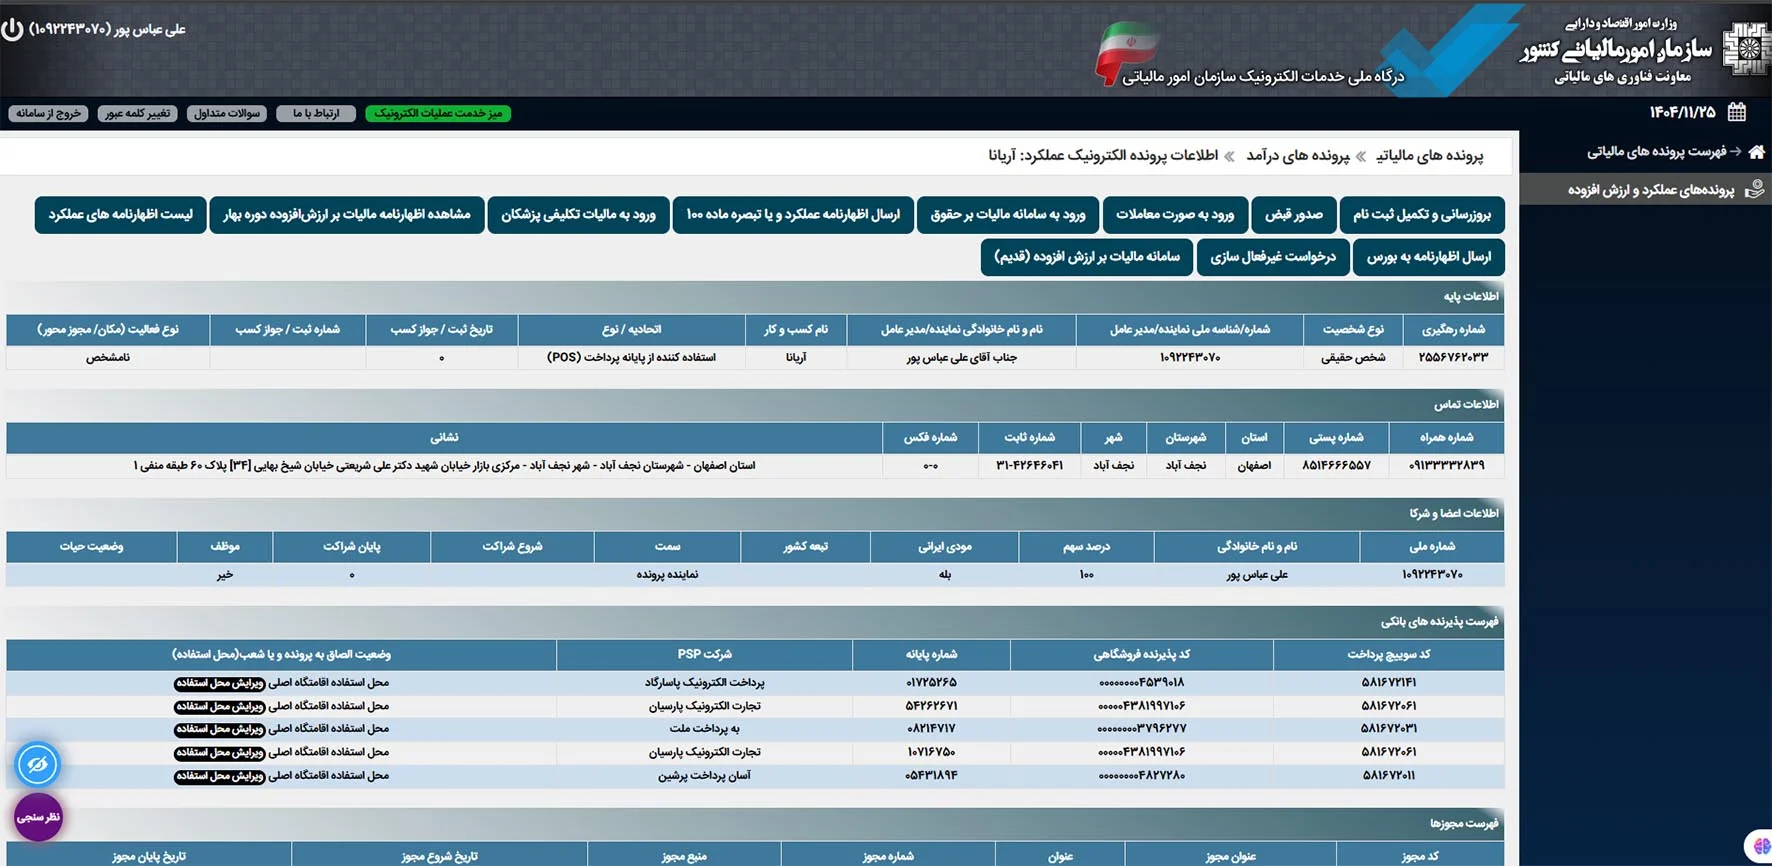Click the switch code ۵۸۱۶۷۲۱۴۱ cell
Image resolution: width=1772 pixels, height=866 pixels.
[x=1389, y=682]
